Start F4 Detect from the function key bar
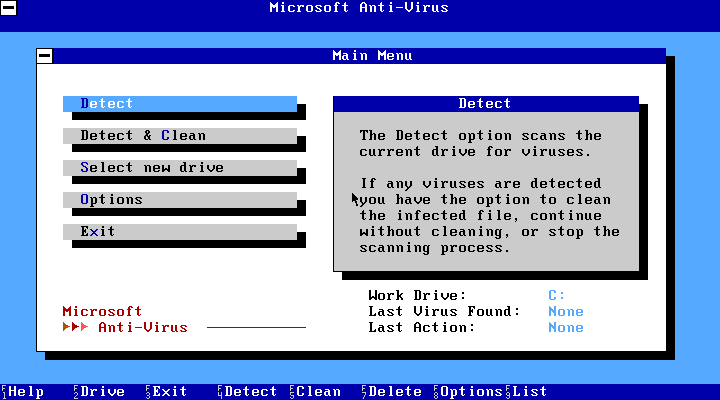 (x=248, y=392)
